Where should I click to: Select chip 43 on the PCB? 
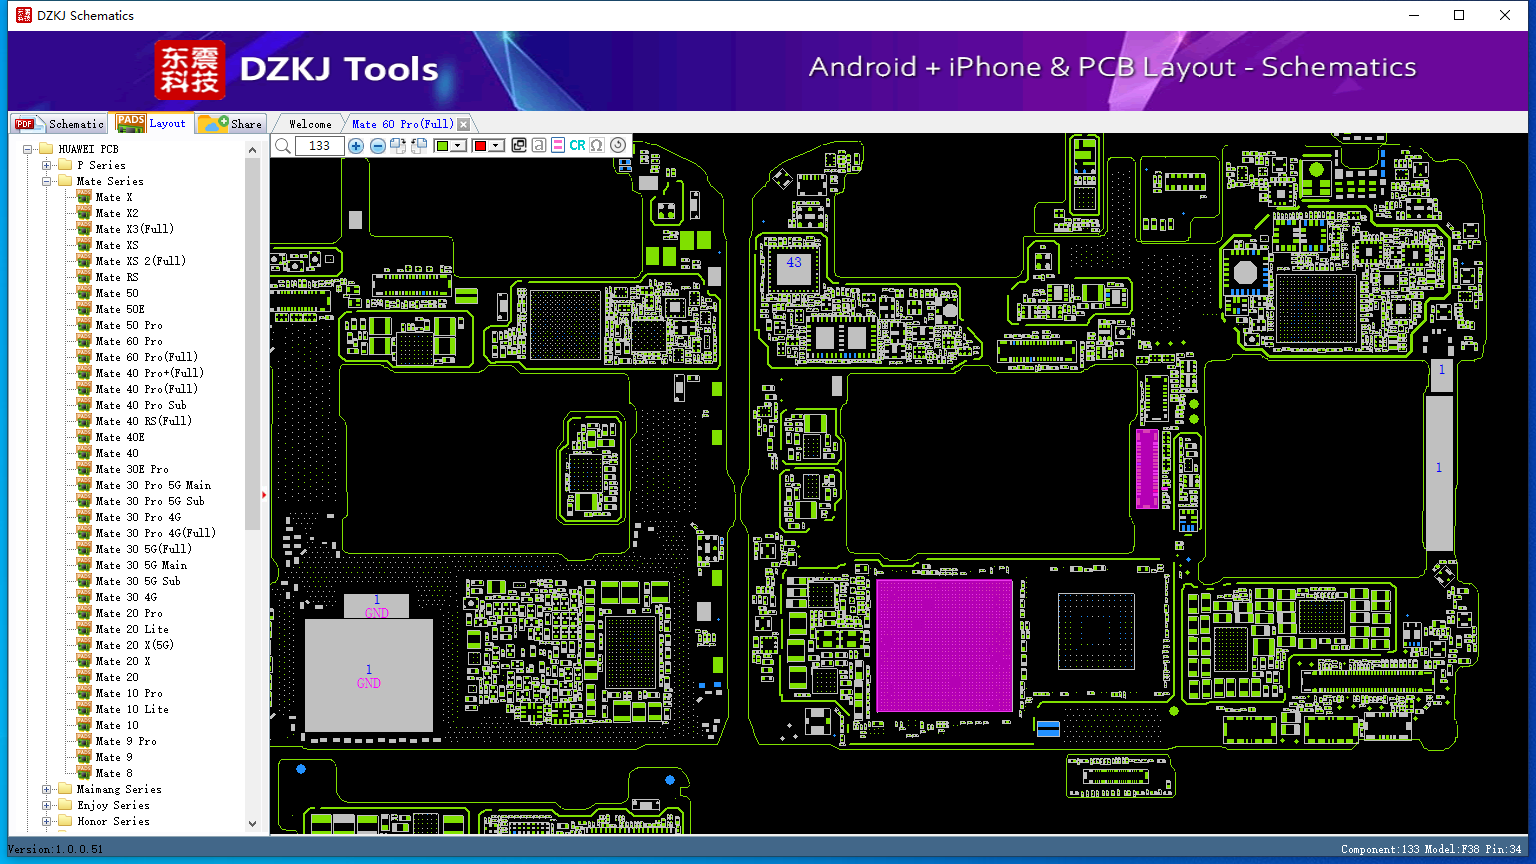[x=794, y=270]
